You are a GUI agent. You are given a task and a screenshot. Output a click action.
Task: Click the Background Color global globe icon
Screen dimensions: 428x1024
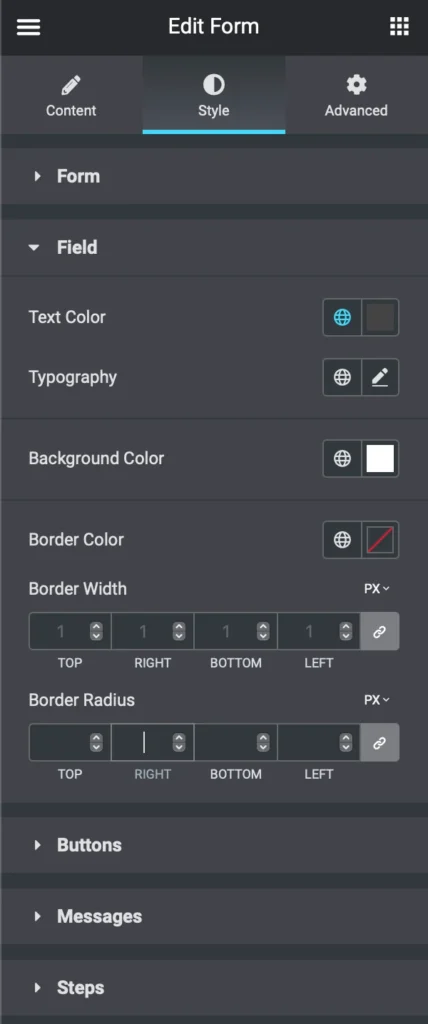click(x=342, y=458)
